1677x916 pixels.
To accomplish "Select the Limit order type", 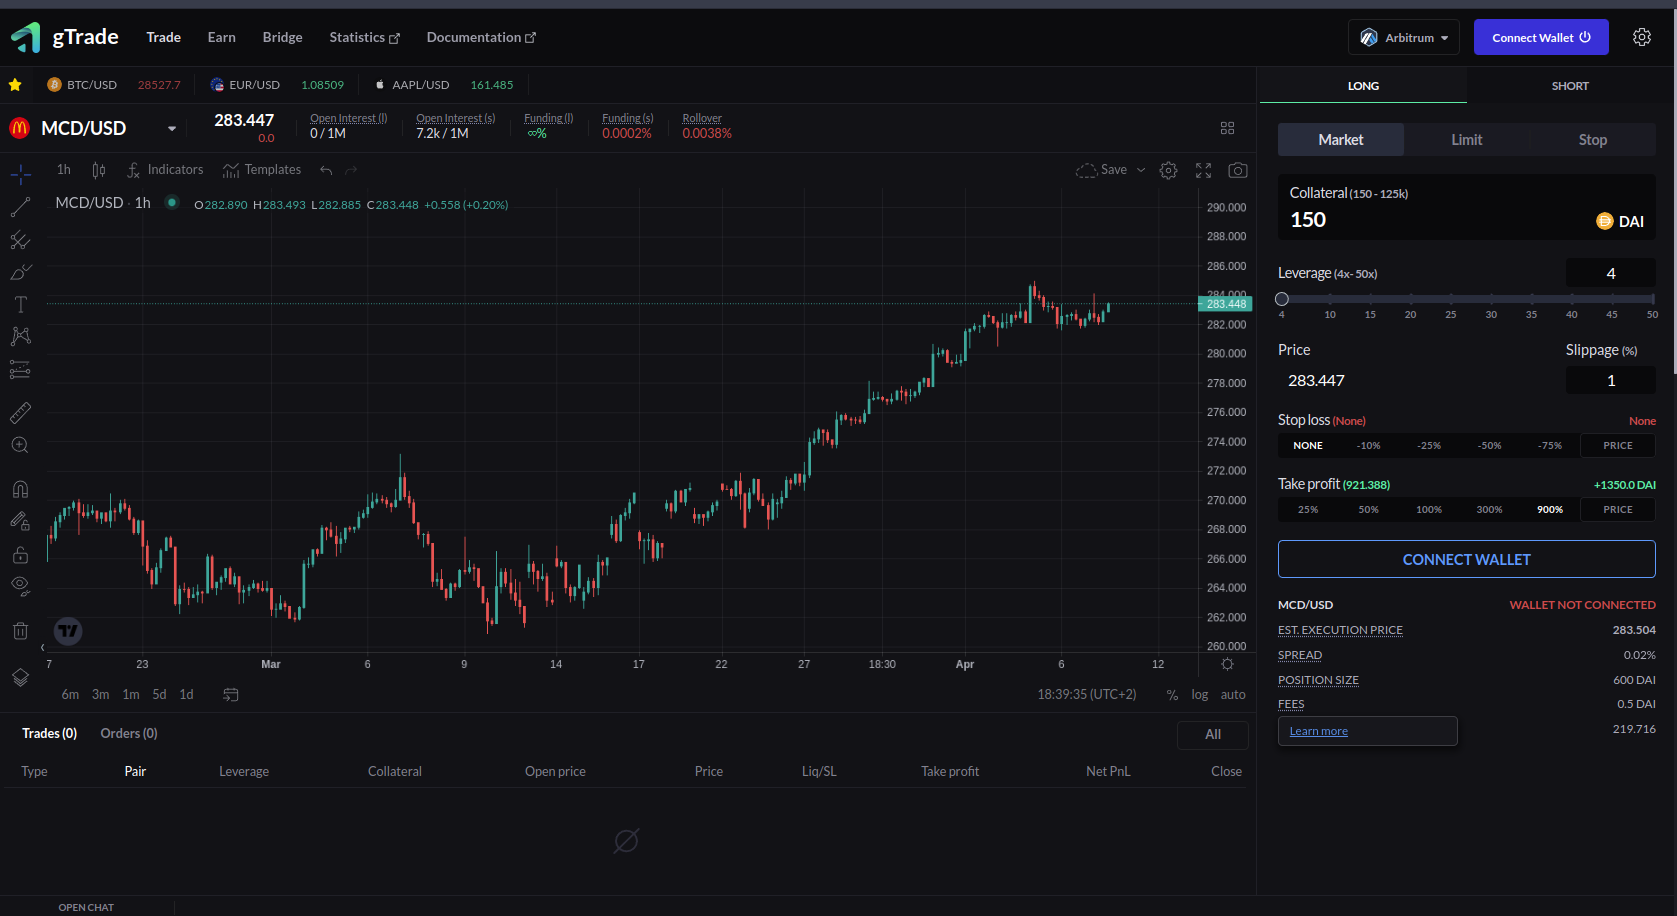I will point(1467,140).
